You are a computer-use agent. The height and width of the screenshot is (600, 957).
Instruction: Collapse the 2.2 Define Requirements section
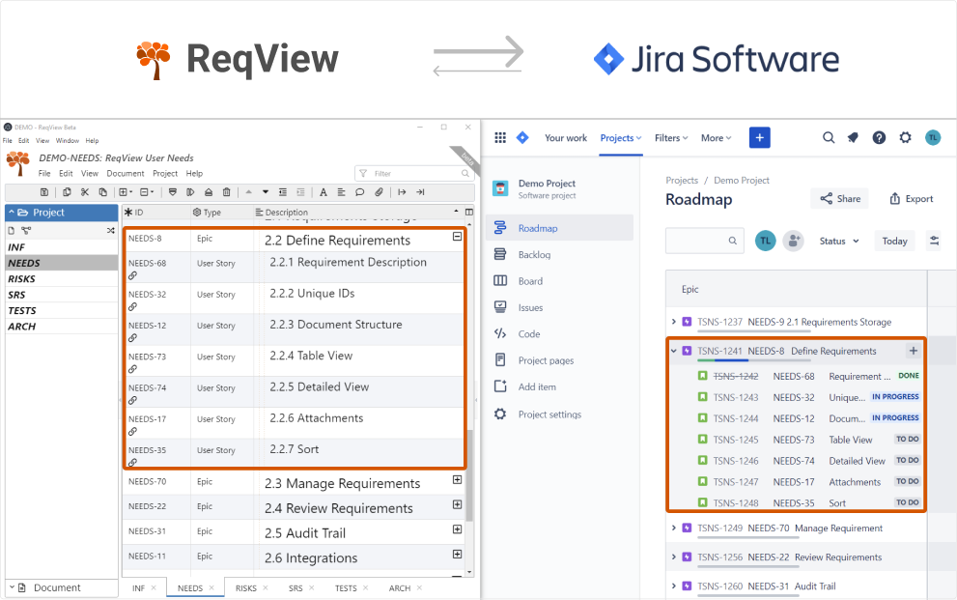(x=457, y=238)
